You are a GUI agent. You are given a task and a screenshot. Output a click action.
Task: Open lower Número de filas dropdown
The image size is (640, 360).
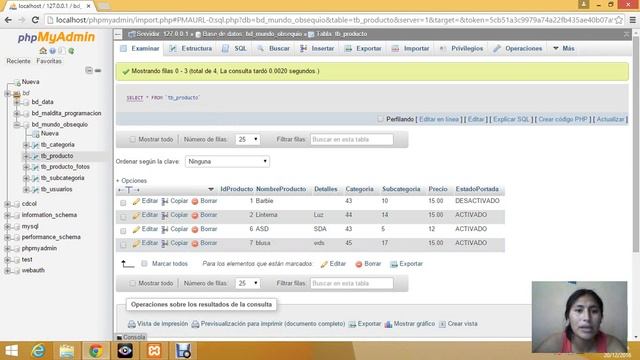click(248, 283)
